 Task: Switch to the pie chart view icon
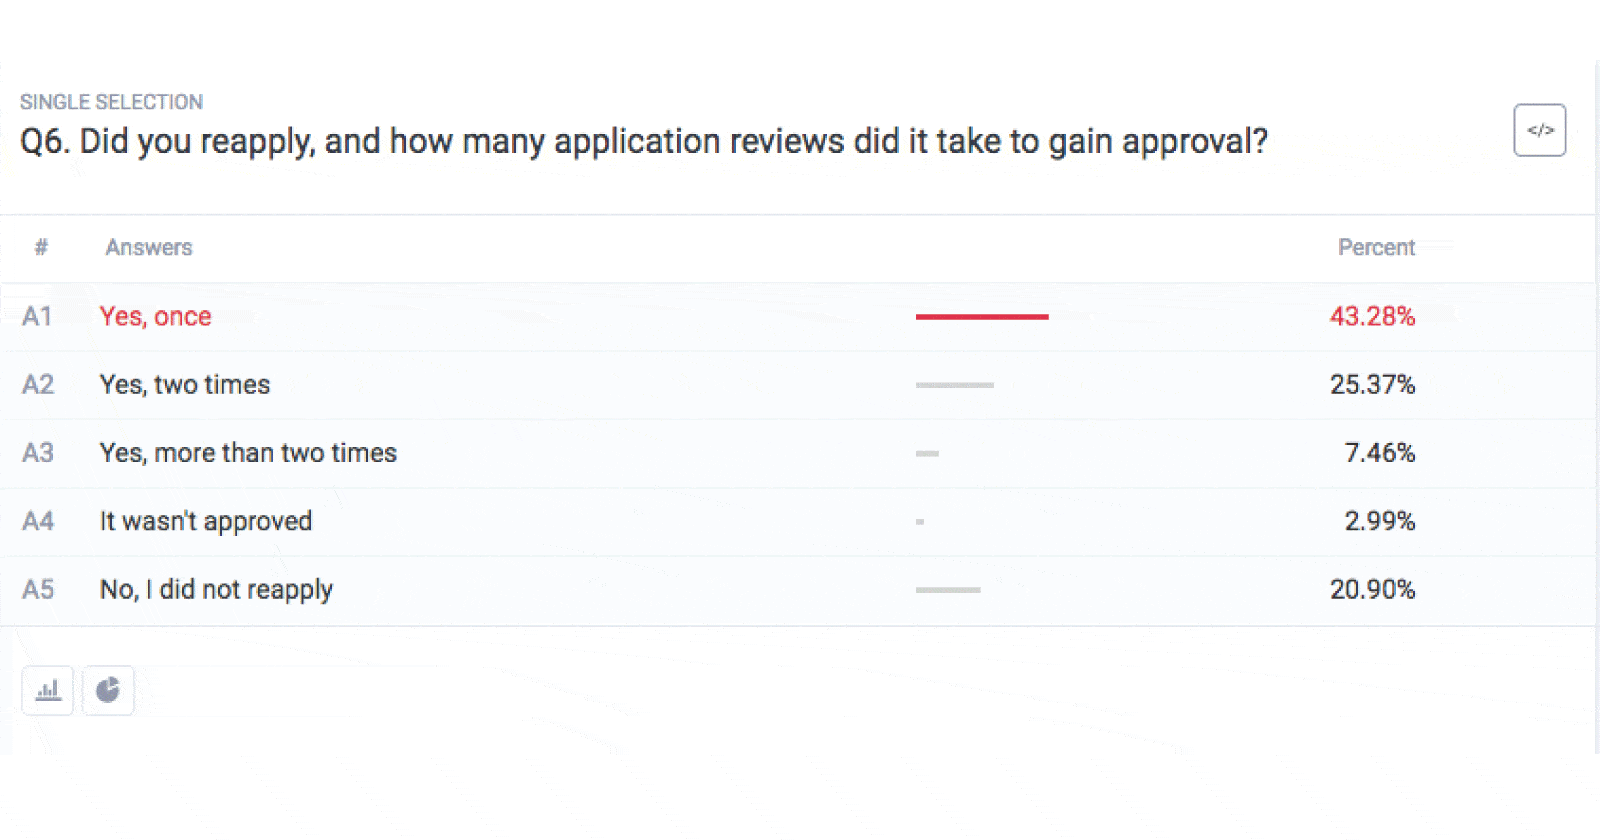coord(108,690)
